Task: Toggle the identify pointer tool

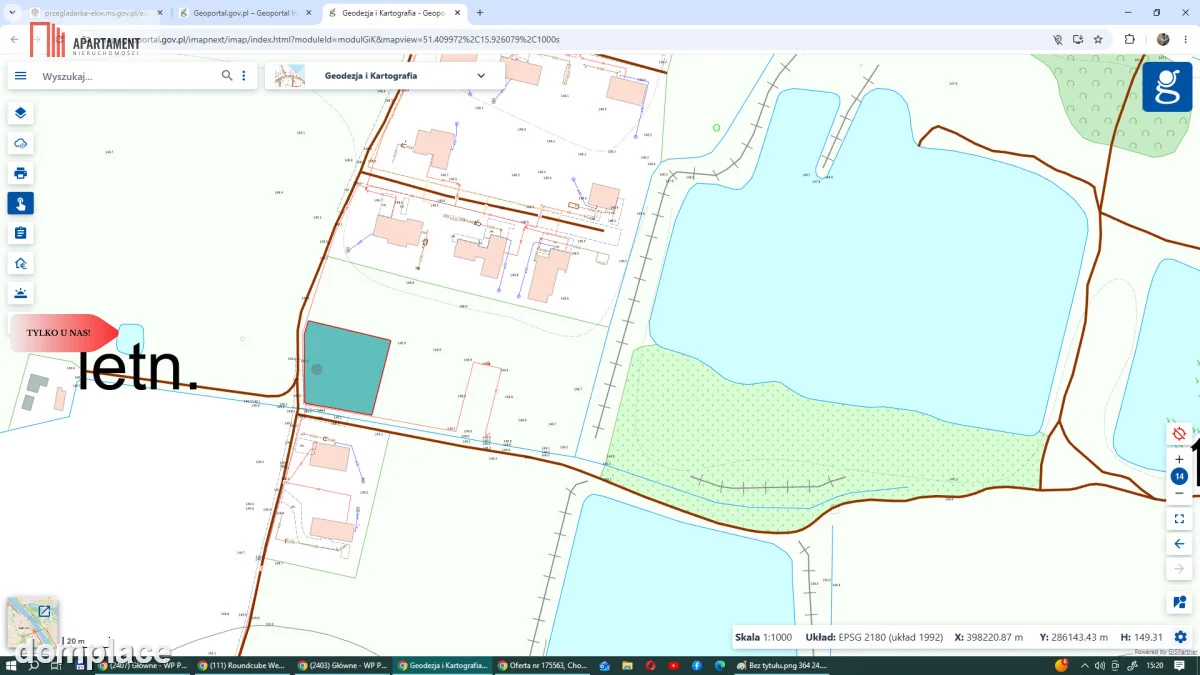Action: [x=20, y=203]
